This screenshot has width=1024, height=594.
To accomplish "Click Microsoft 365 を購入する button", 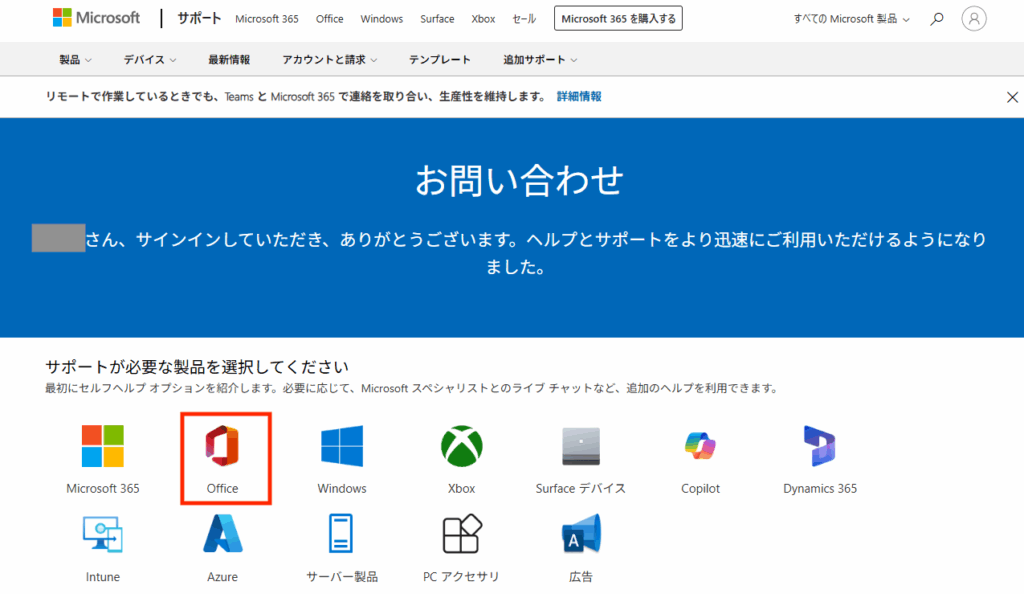I will click(x=618, y=18).
